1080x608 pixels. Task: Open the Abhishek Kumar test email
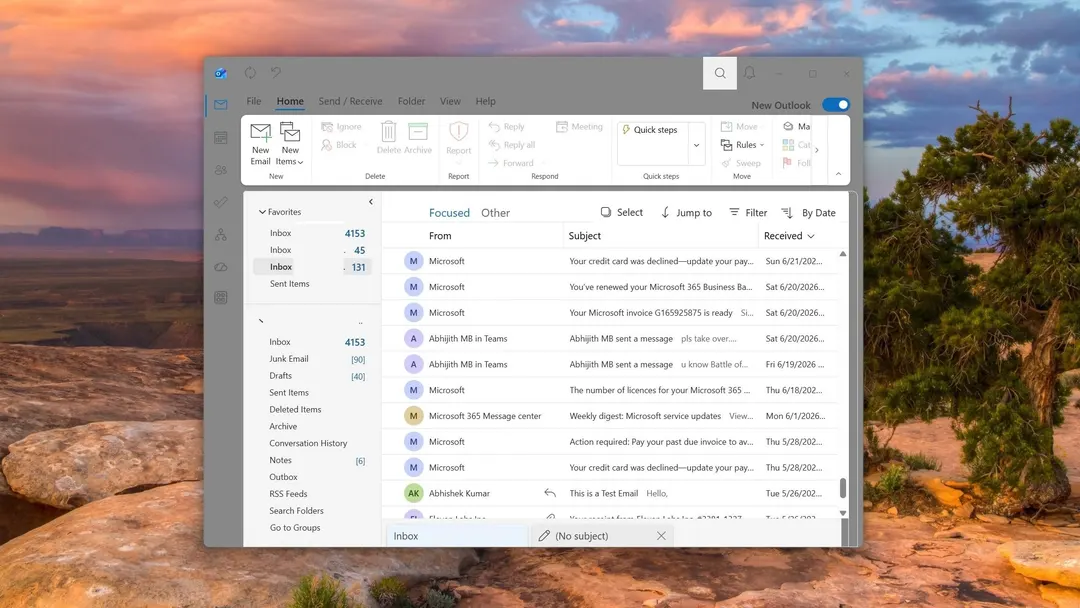click(612, 493)
